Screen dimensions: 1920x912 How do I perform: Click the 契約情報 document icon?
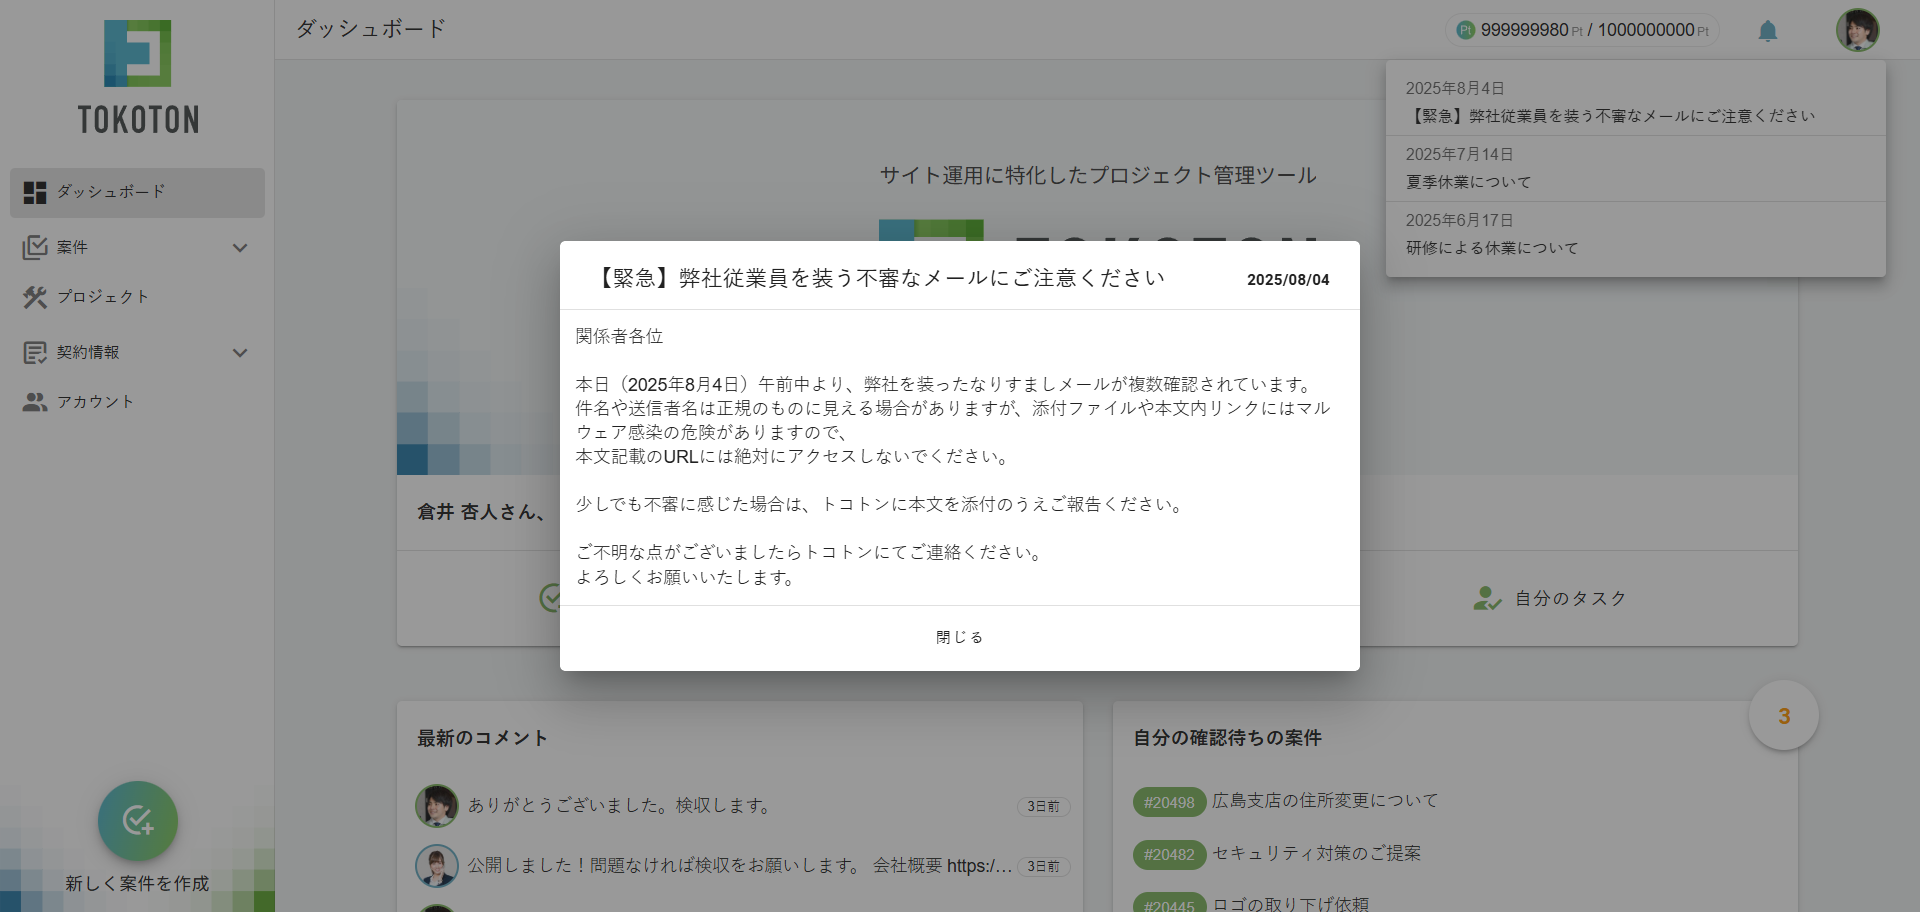36,352
